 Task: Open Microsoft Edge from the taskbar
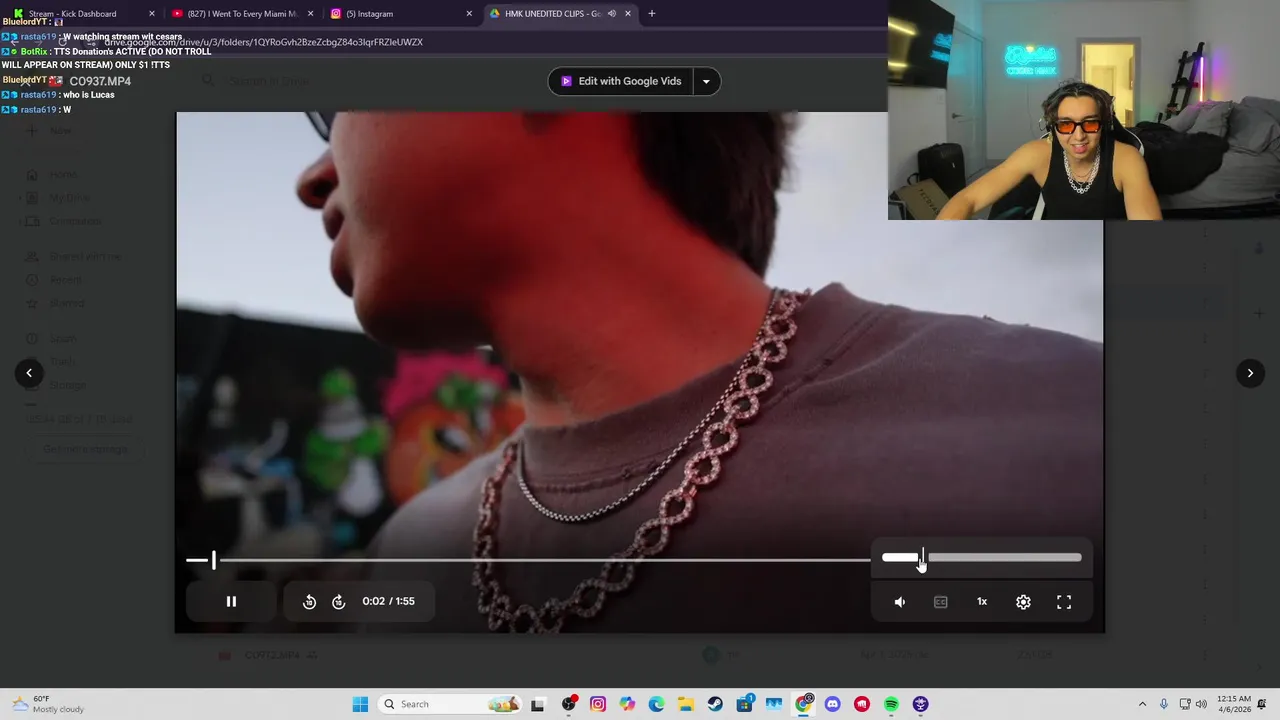[x=656, y=704]
